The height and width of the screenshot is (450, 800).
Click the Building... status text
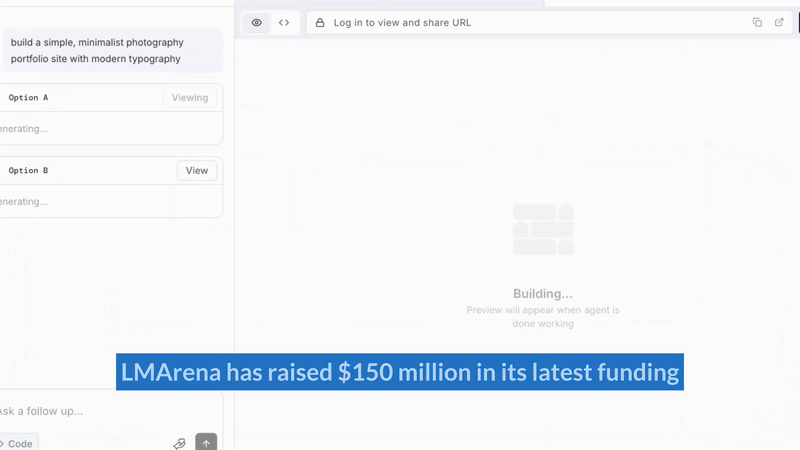point(543,294)
